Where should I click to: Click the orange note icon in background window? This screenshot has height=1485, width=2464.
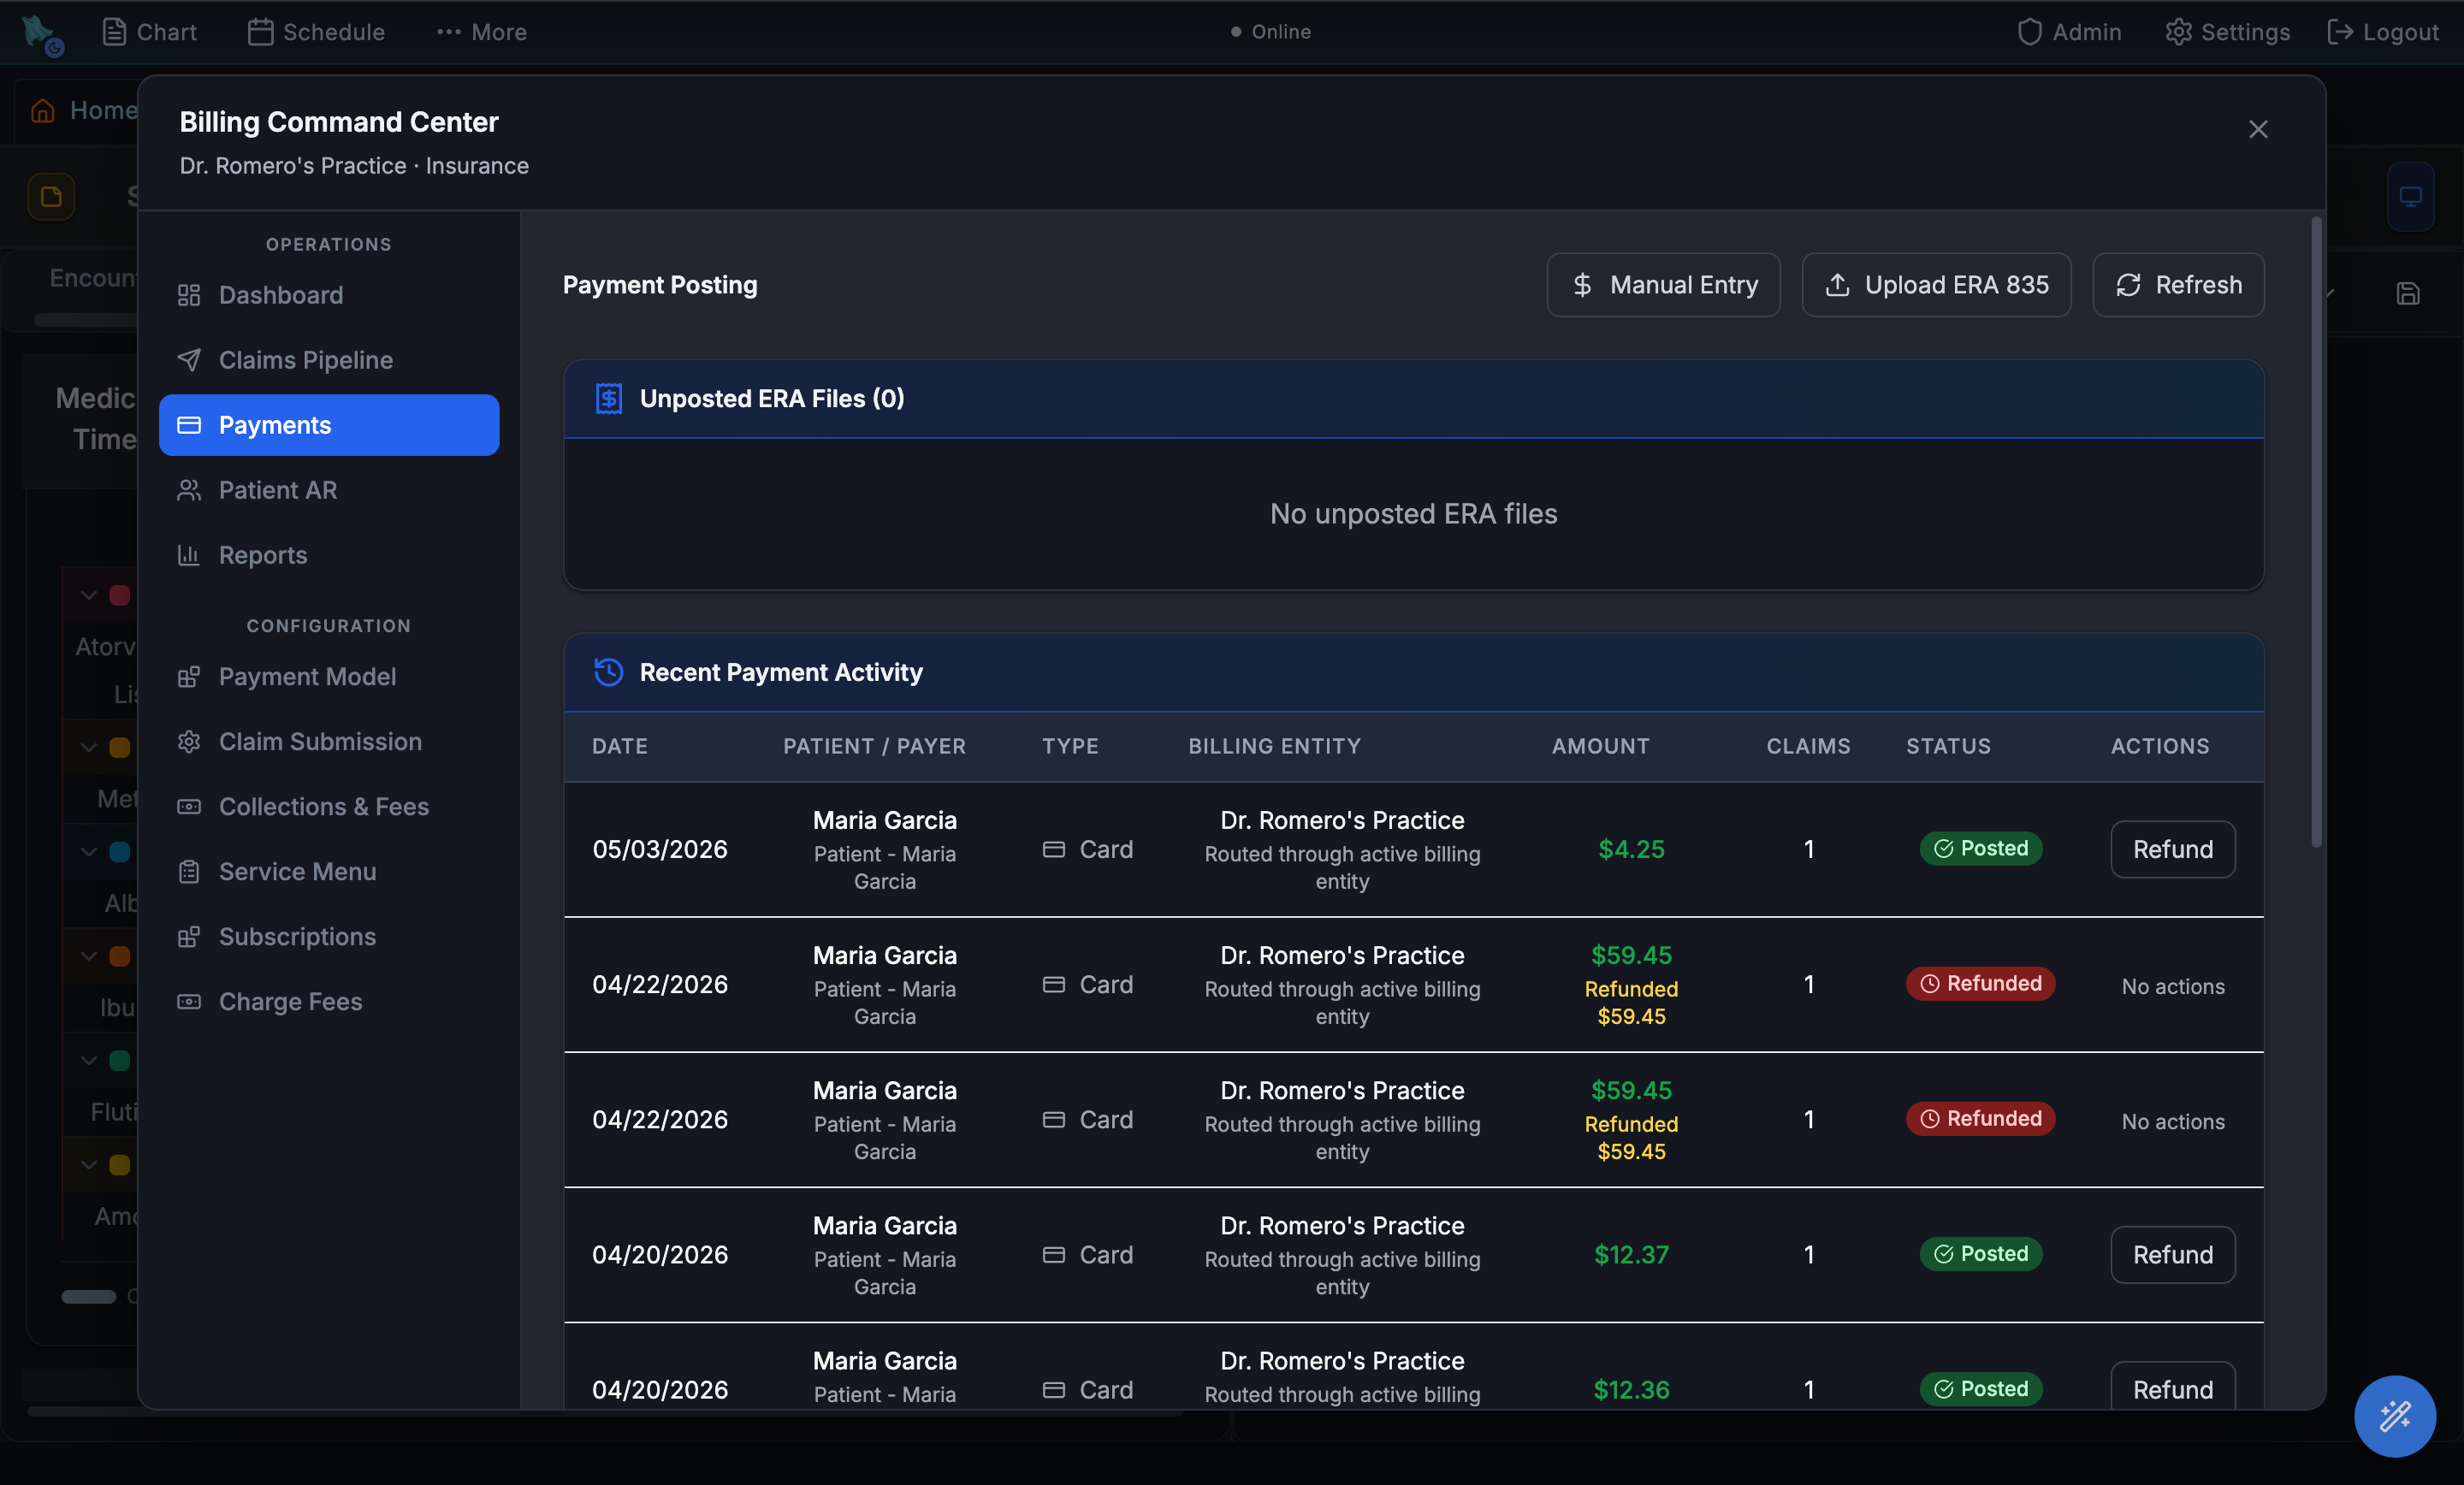(x=51, y=196)
